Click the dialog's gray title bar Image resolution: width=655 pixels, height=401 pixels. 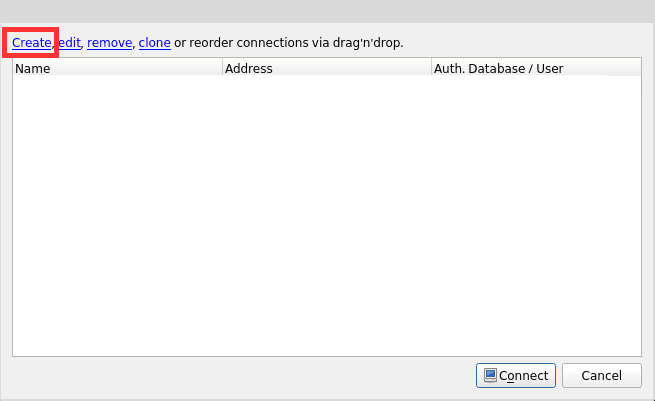[327, 9]
